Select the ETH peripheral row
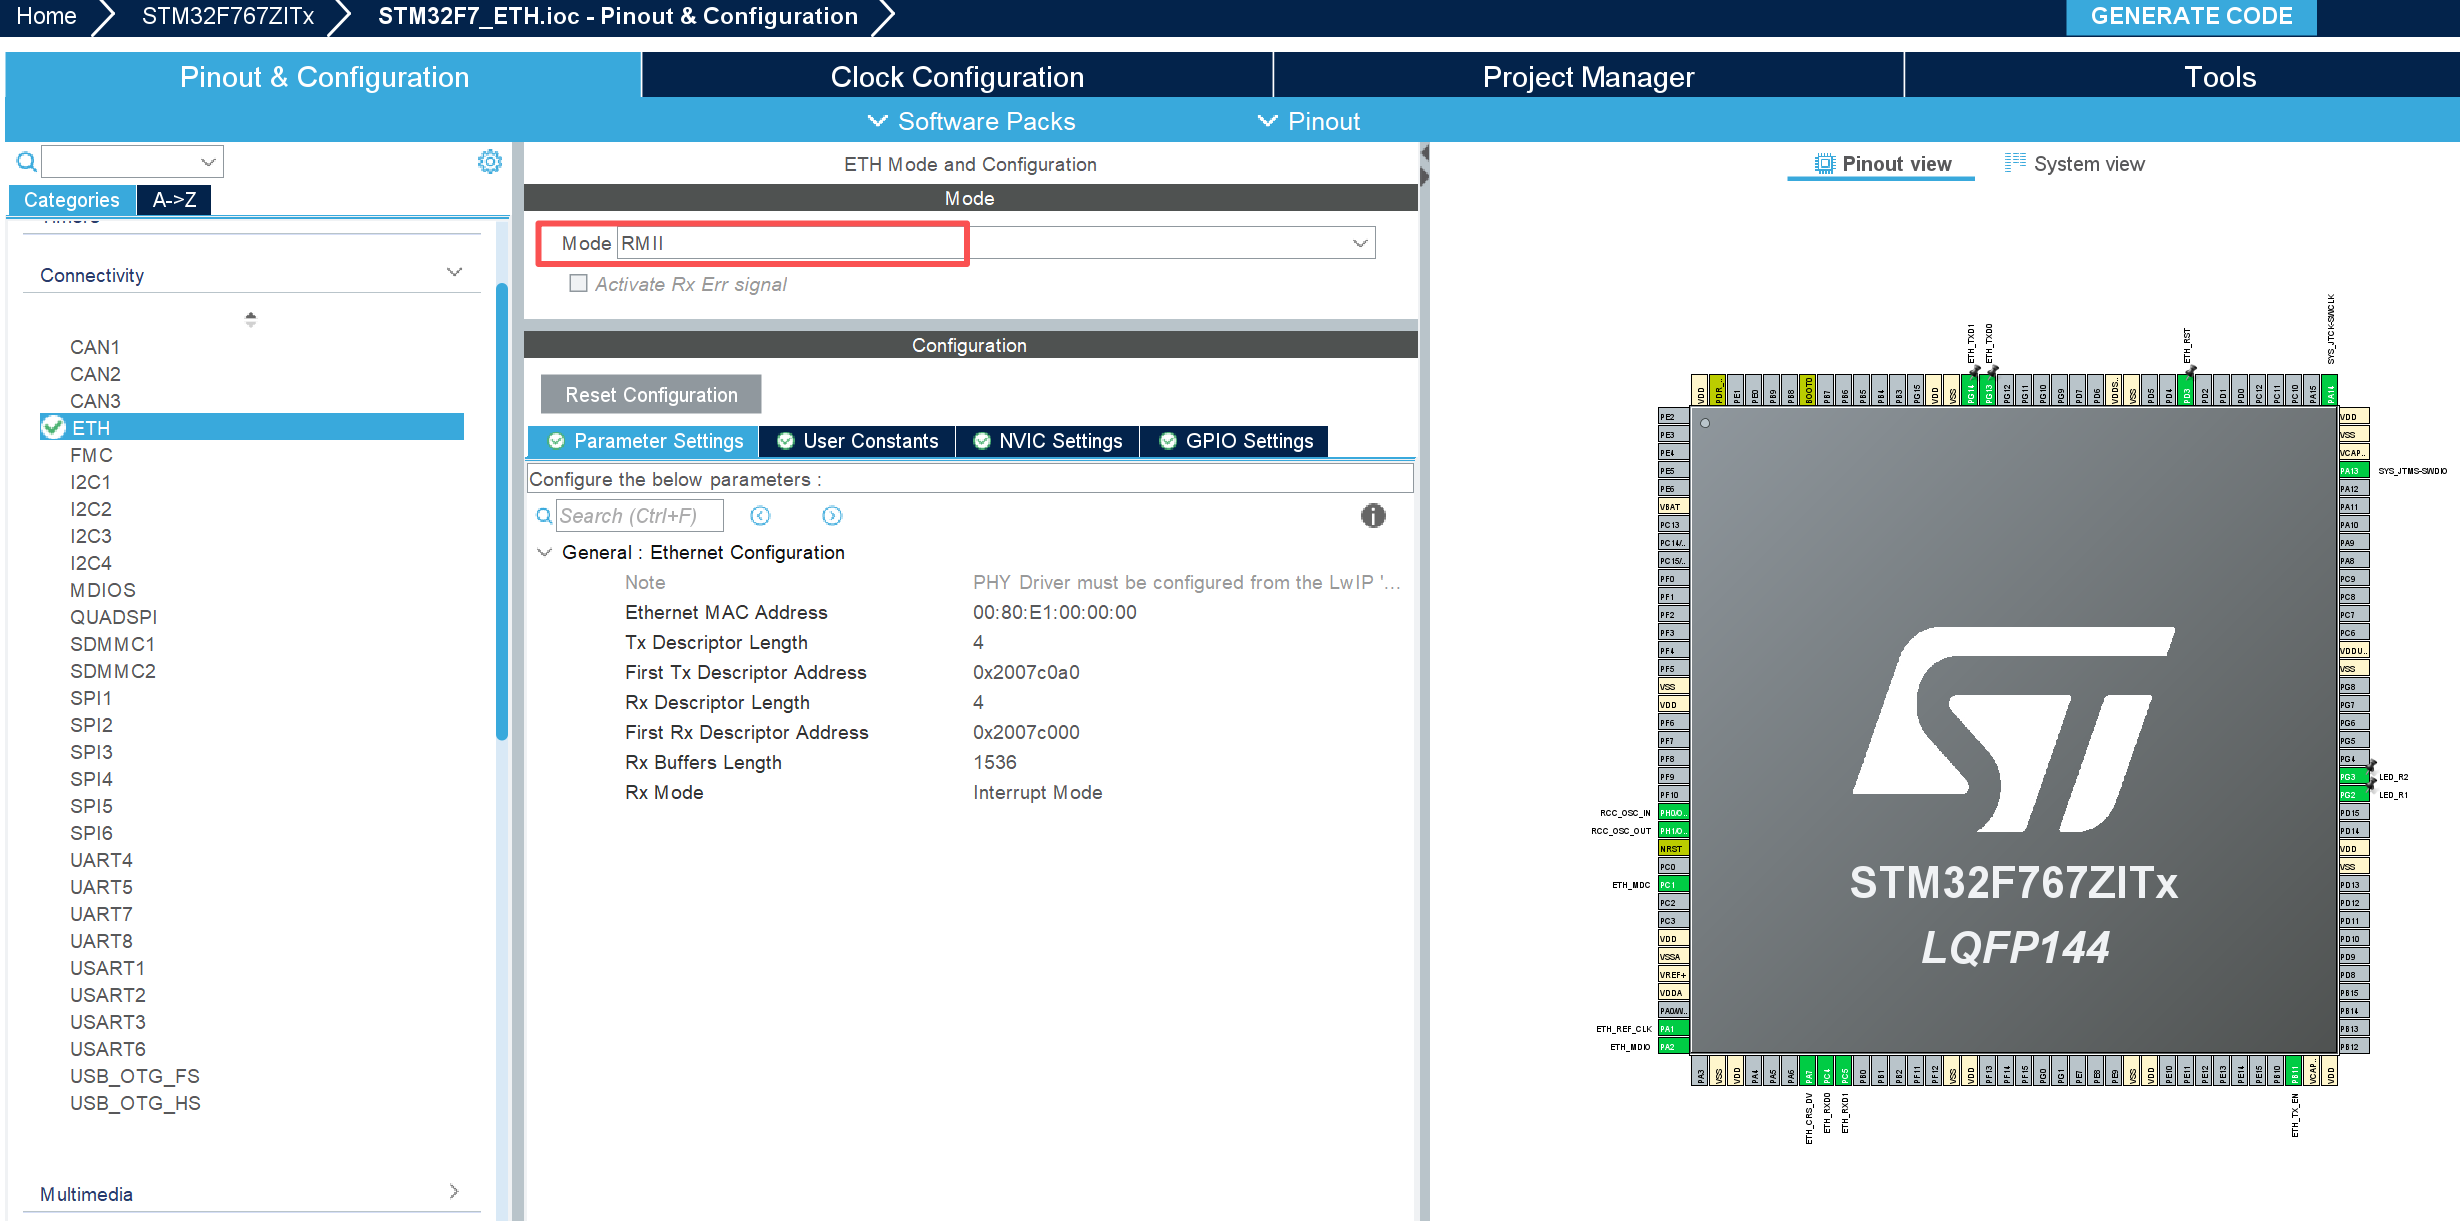Screen dimensions: 2460x1221 [252, 427]
